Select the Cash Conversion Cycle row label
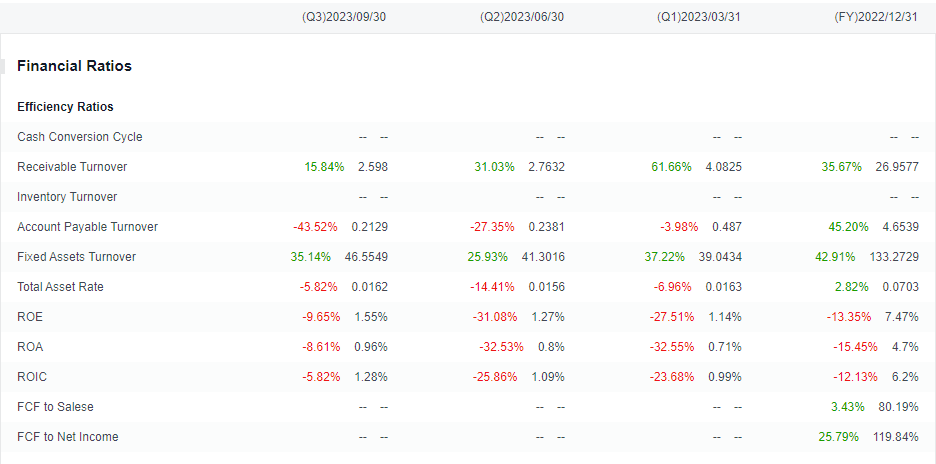 pos(80,137)
